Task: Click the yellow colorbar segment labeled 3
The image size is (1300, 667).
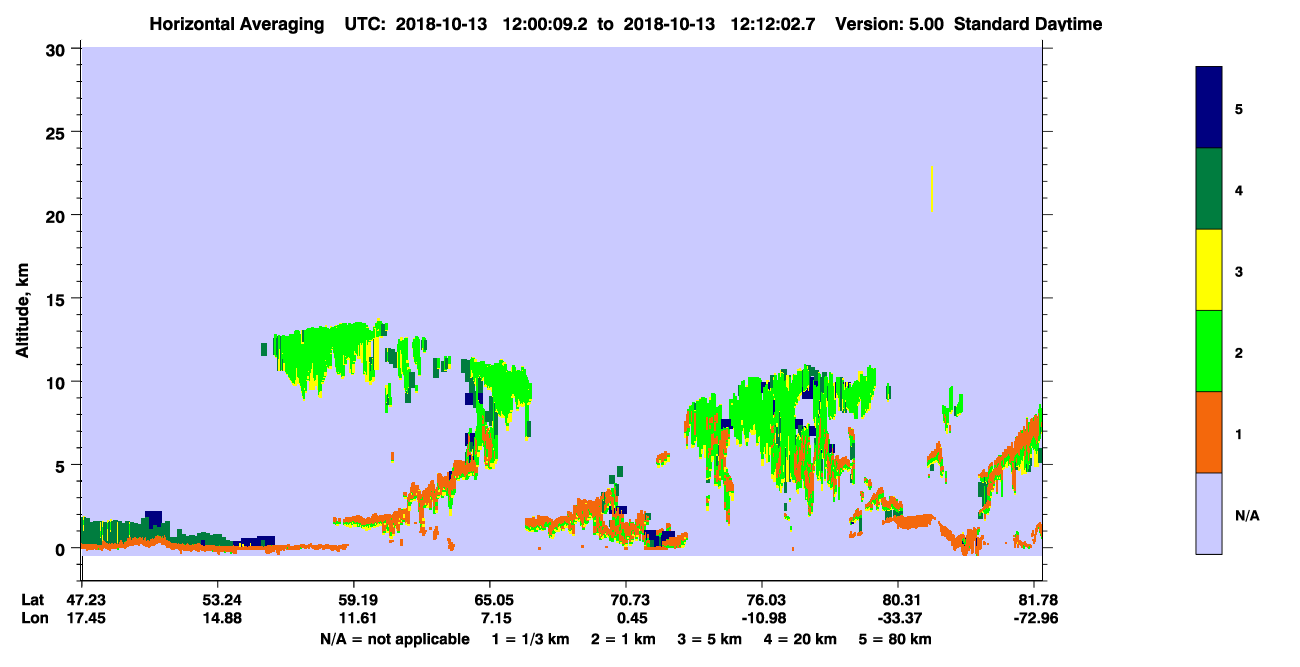Action: pyautogui.click(x=1209, y=270)
